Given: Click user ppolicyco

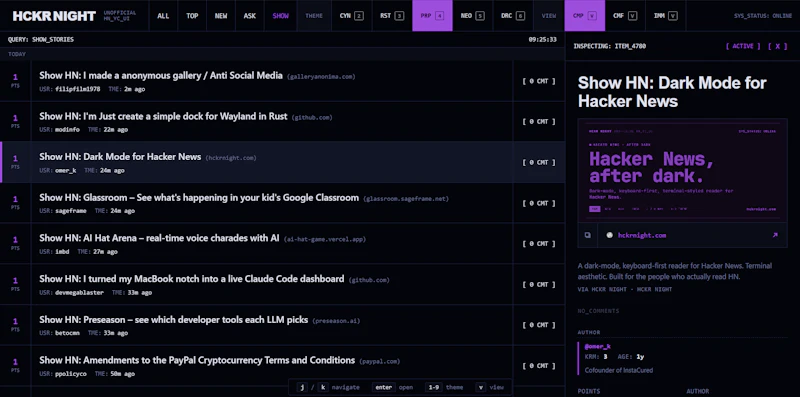Looking at the screenshot, I should click(71, 374).
